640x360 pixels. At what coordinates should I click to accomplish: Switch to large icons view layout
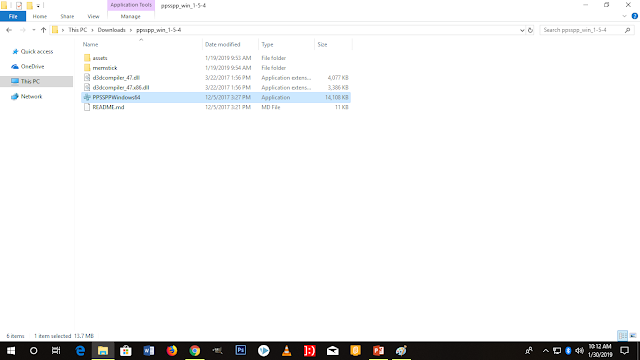tap(633, 336)
